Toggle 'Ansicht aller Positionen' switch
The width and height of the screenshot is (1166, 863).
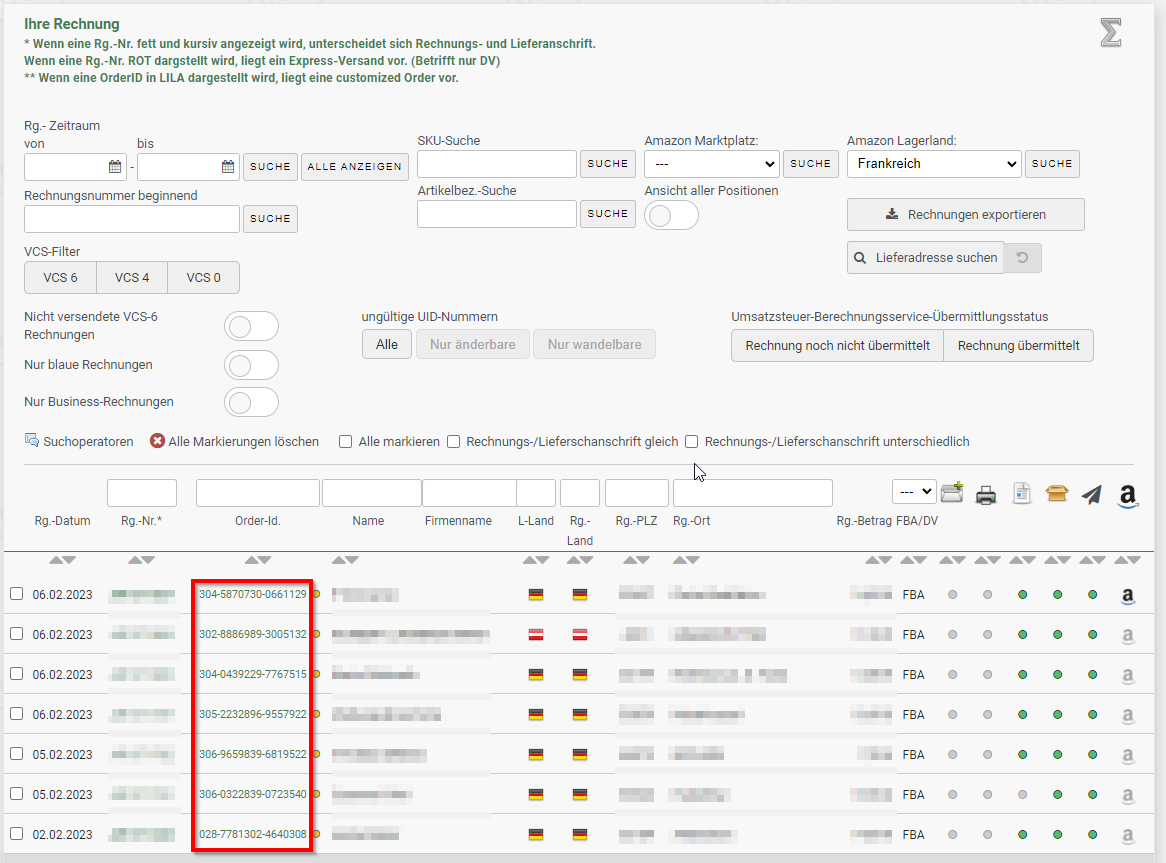(671, 215)
